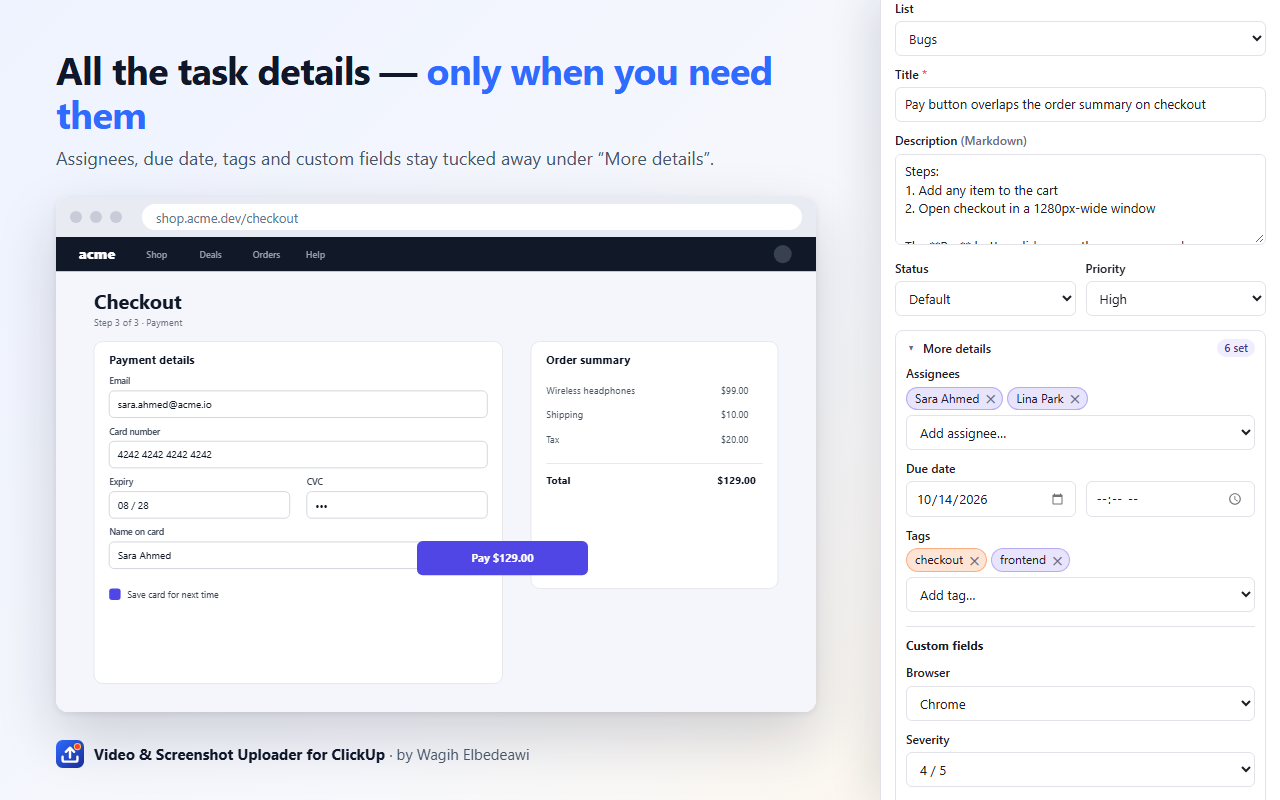The image size is (1280, 800).
Task: Click the Title input field
Action: tap(1080, 104)
